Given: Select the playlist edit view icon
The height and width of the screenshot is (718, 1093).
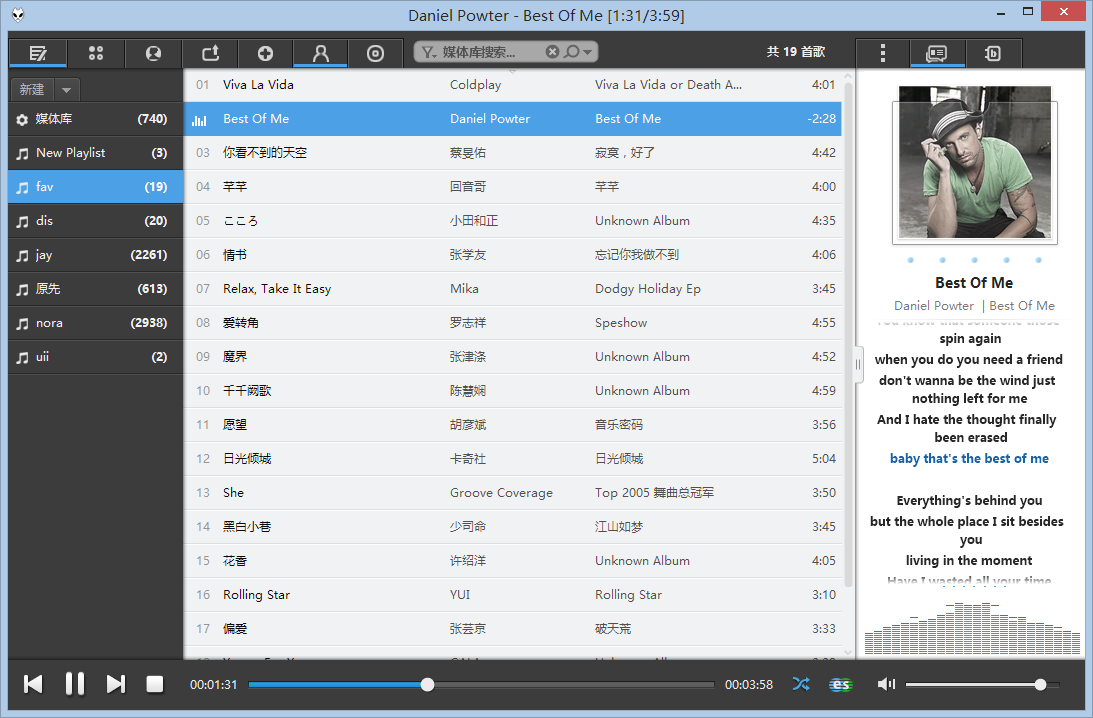Looking at the screenshot, I should 37,53.
